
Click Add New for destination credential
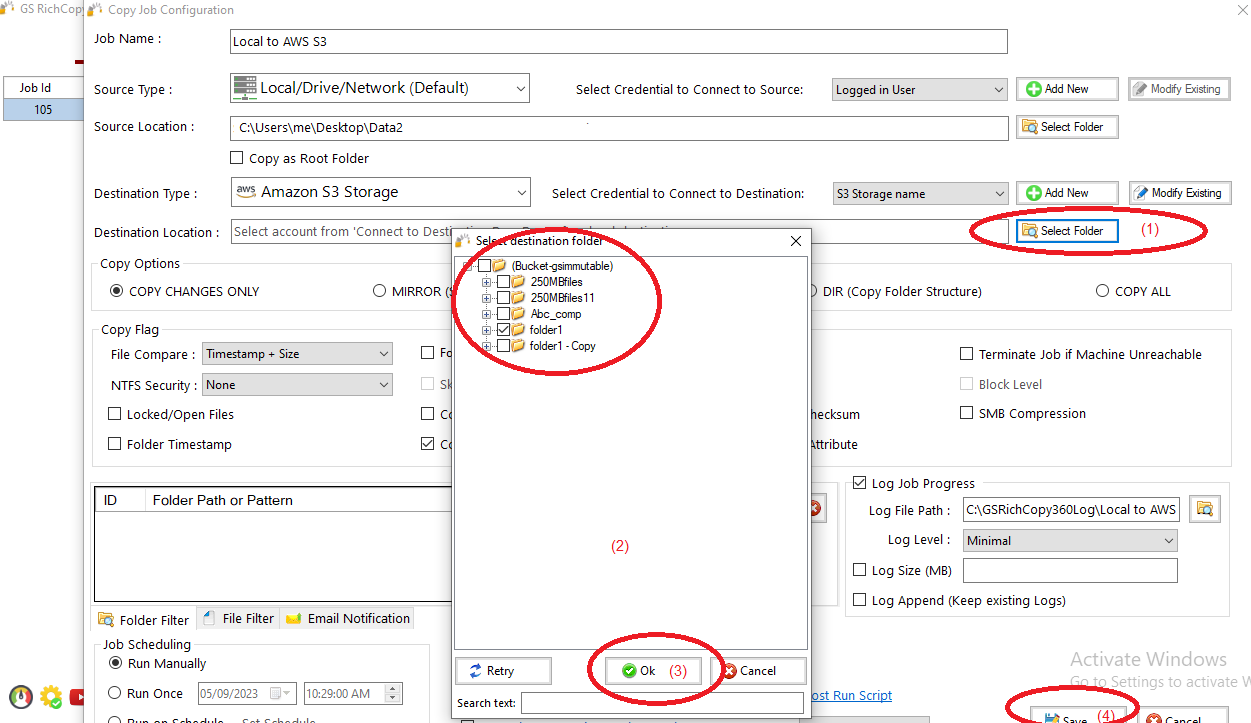[x=1067, y=193]
